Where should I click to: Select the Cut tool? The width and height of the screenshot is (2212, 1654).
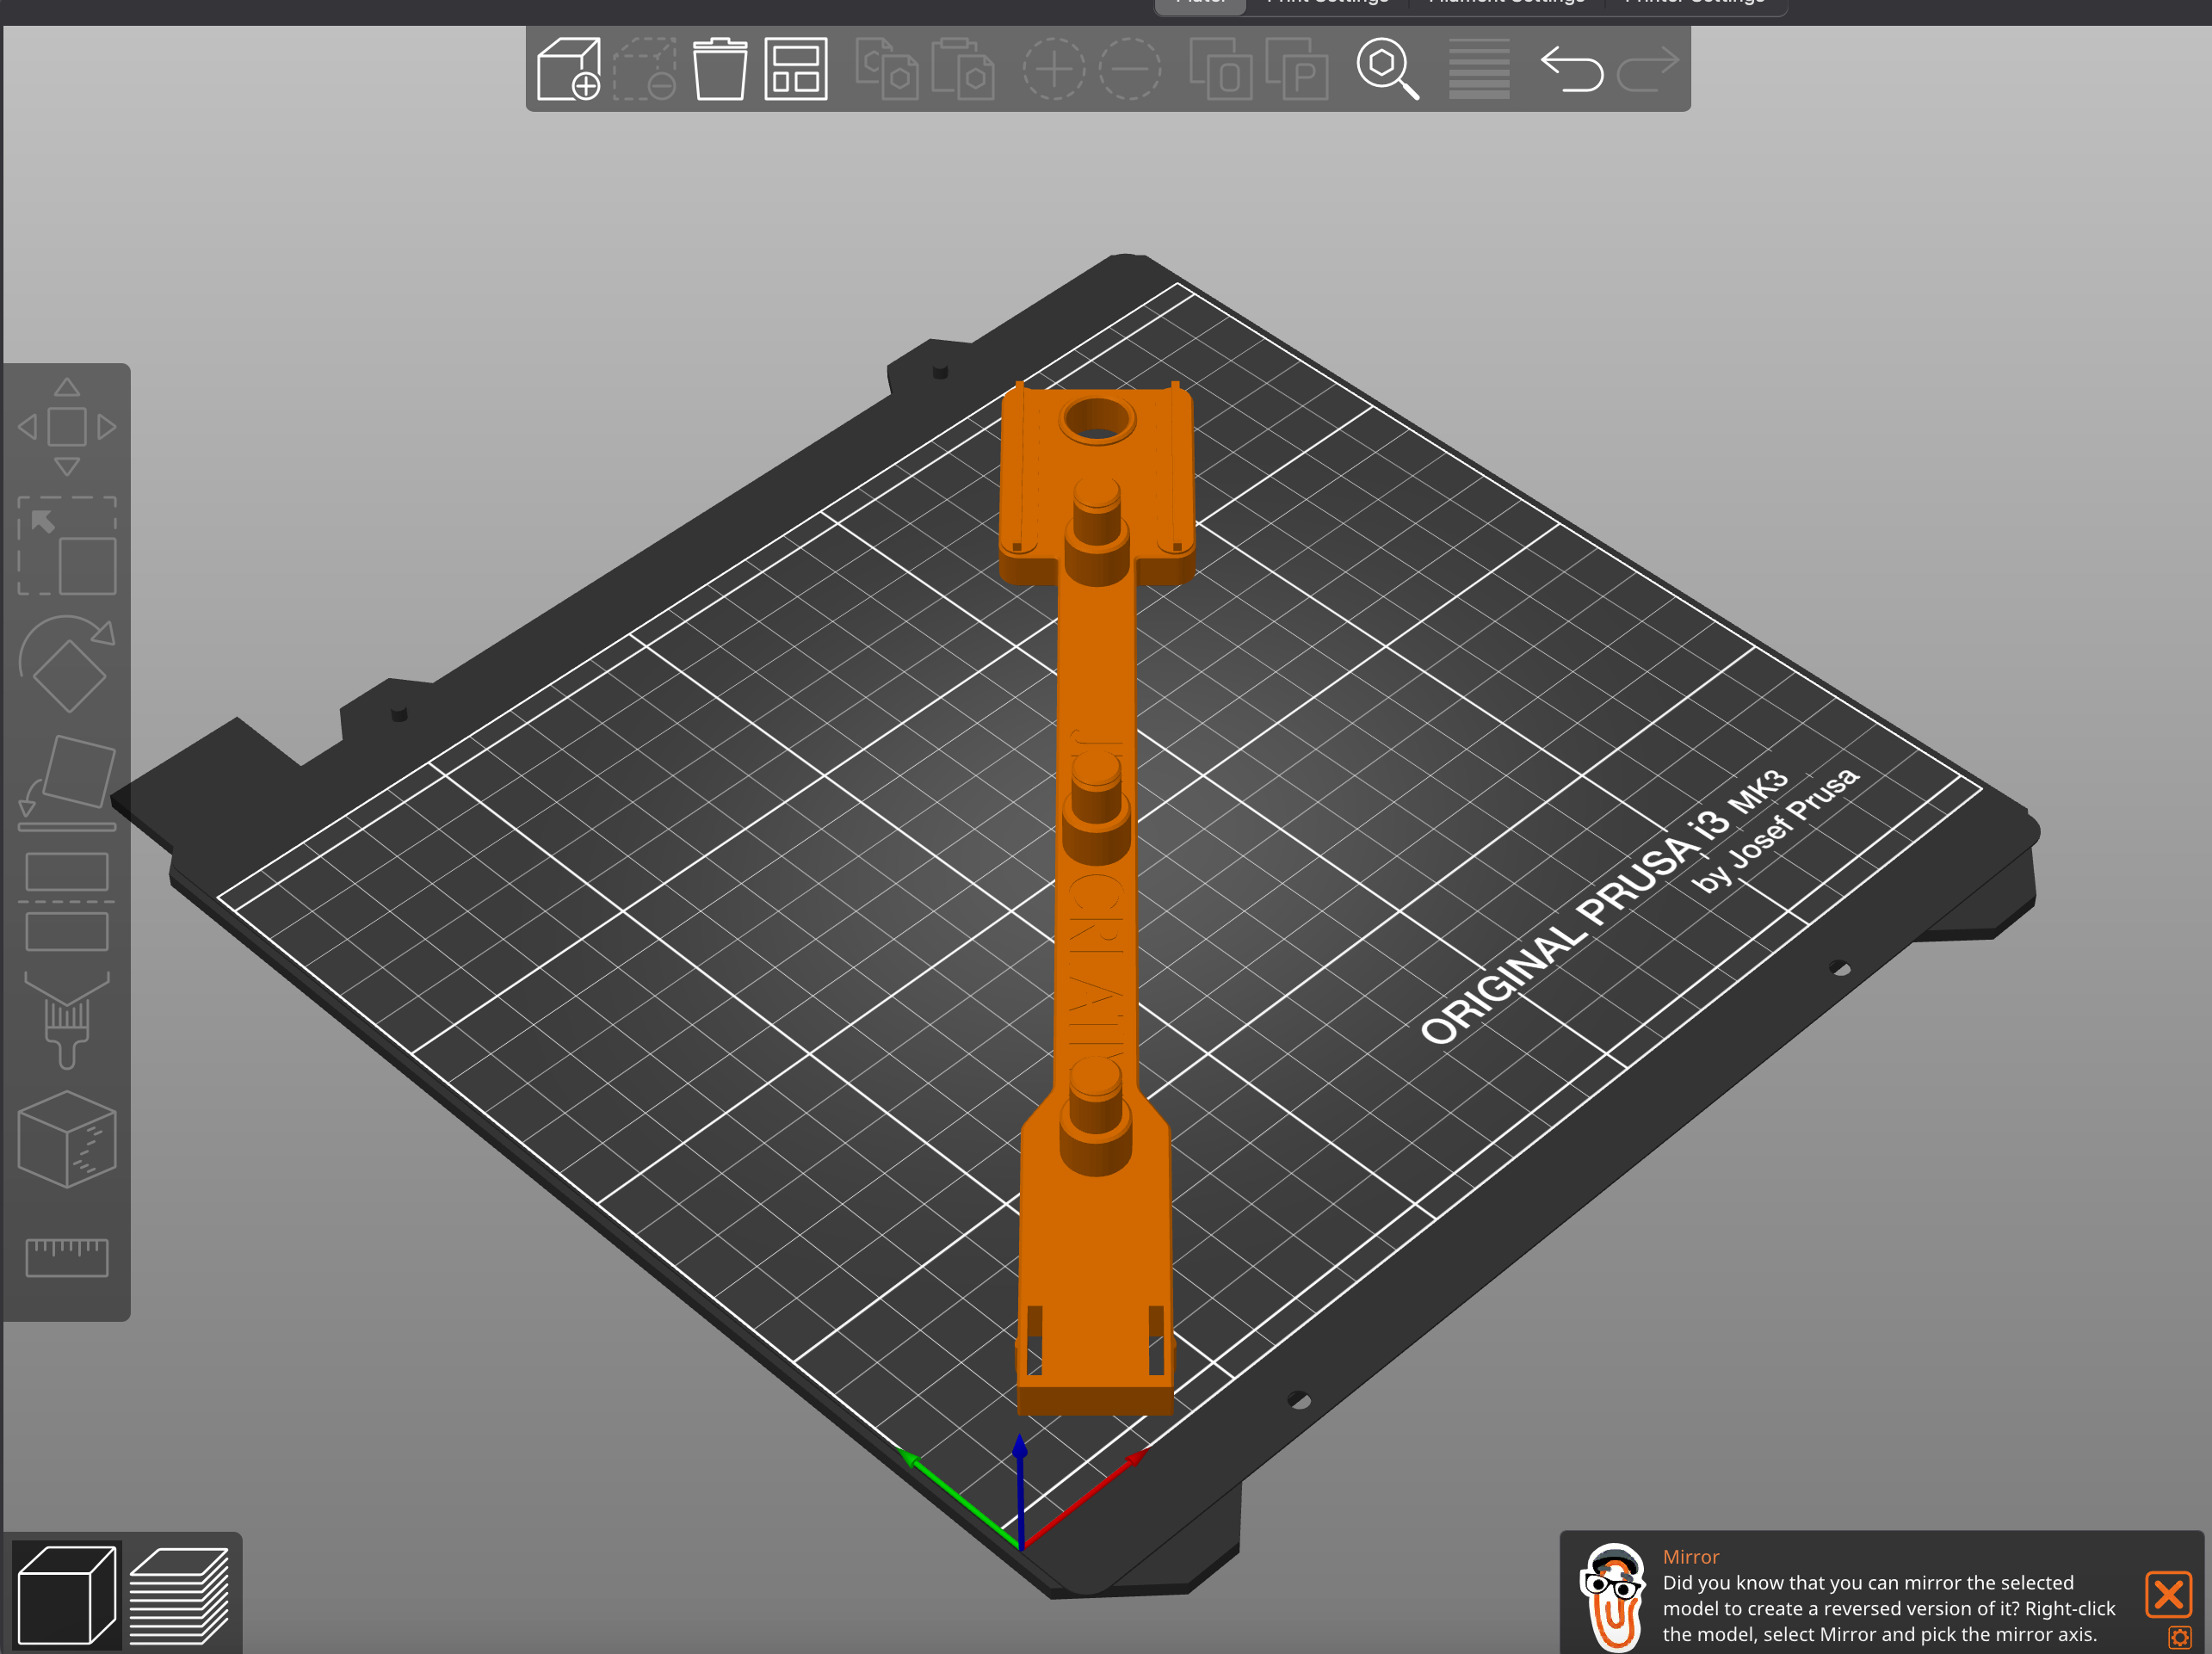click(x=66, y=901)
